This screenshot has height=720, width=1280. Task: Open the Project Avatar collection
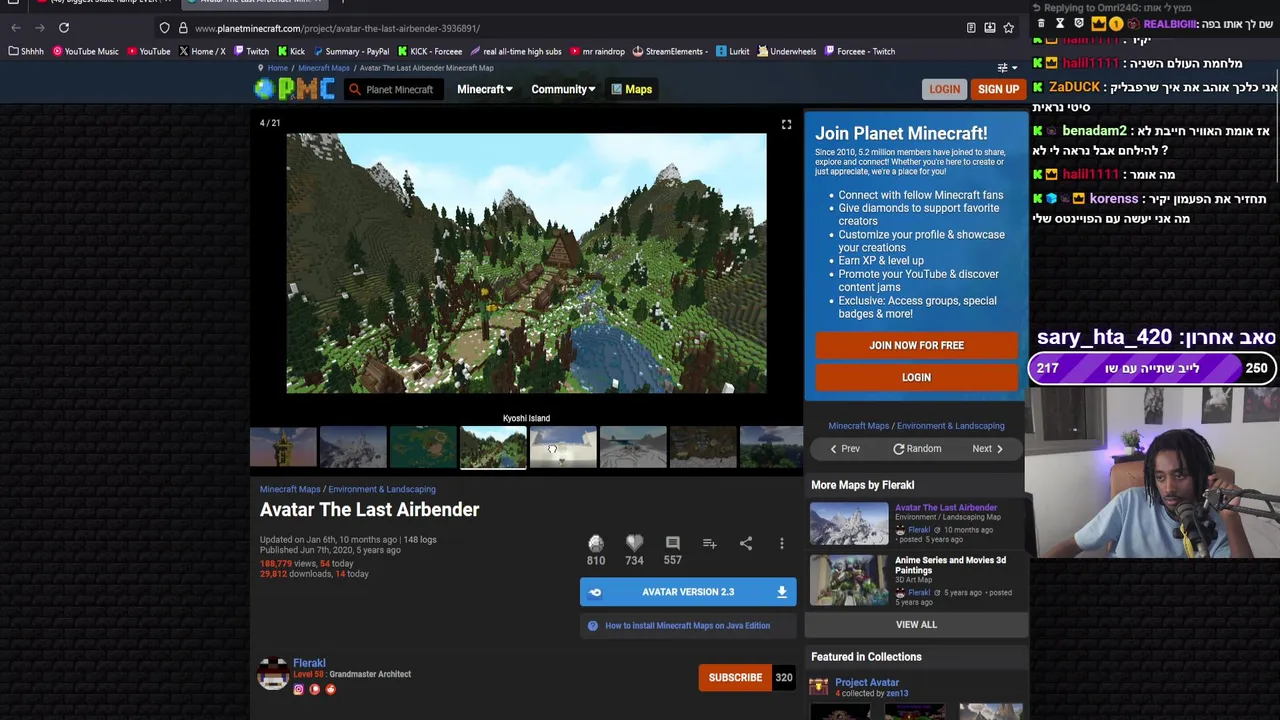(867, 683)
